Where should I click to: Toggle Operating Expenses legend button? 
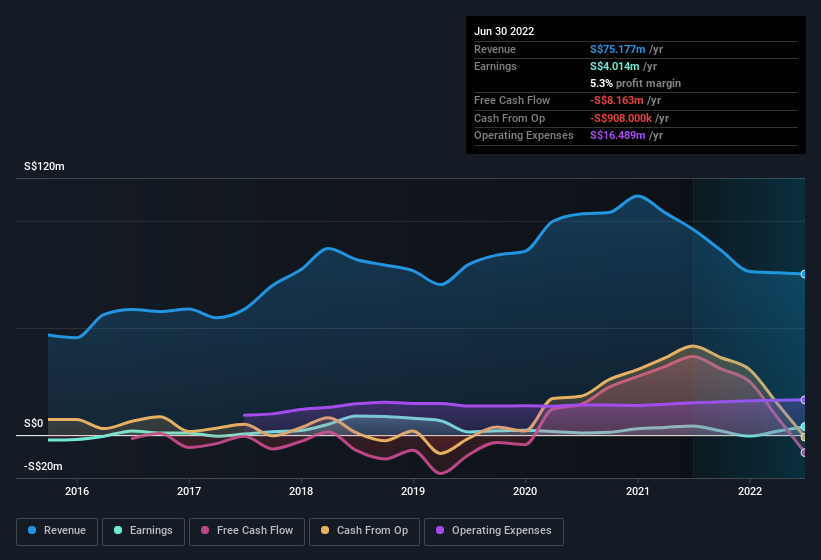point(494,531)
